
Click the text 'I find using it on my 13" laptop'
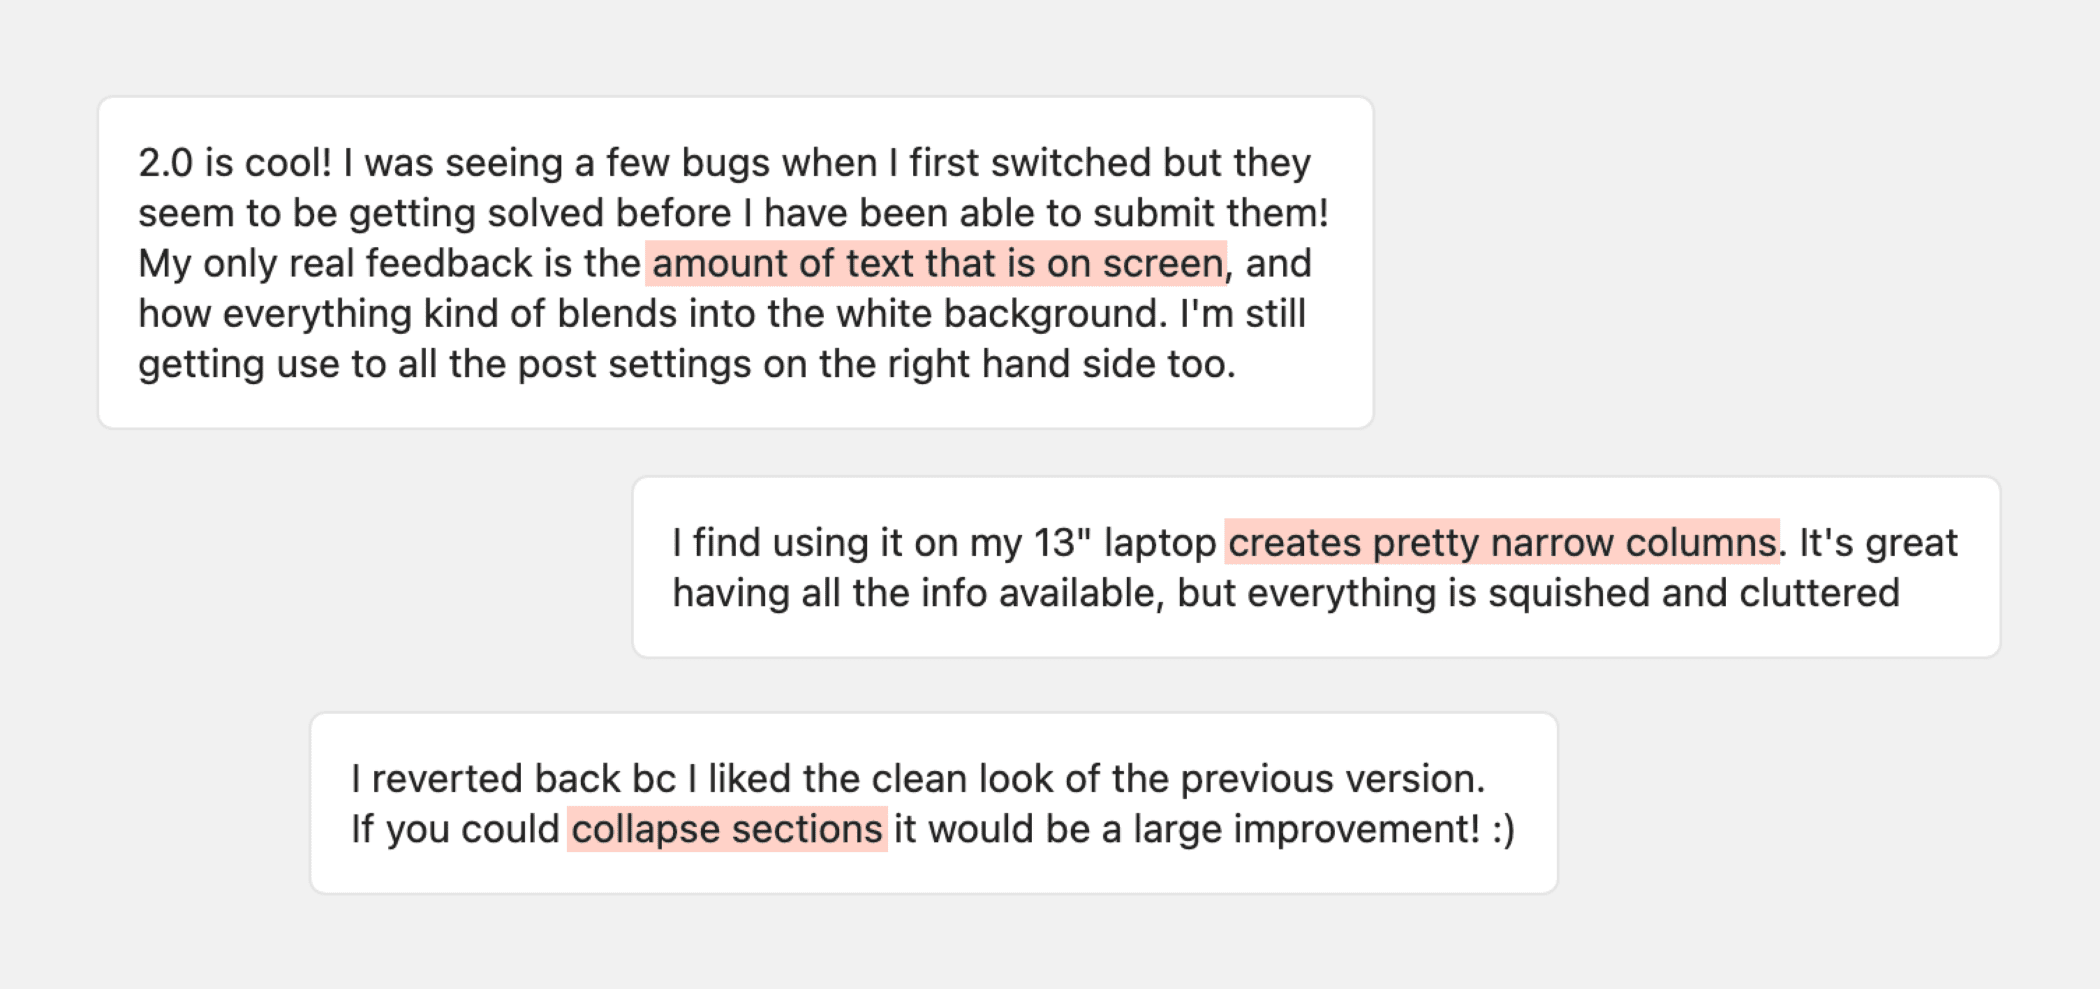(944, 542)
